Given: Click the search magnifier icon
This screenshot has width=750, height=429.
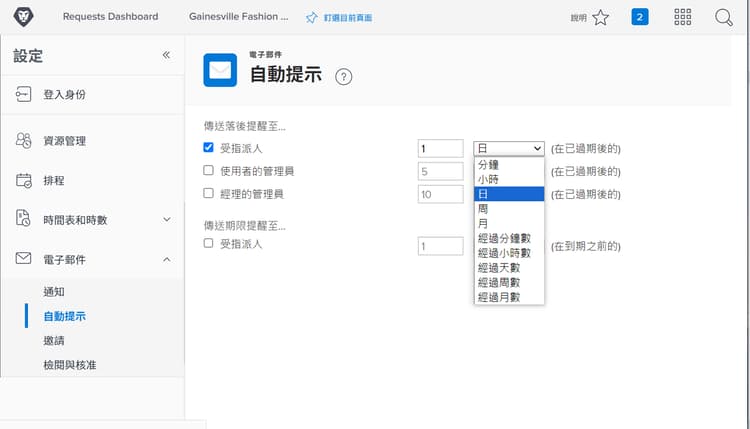Looking at the screenshot, I should pos(724,18).
